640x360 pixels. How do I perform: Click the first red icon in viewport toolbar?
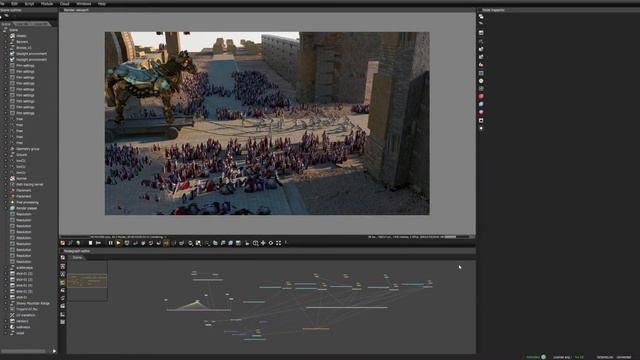[62, 243]
